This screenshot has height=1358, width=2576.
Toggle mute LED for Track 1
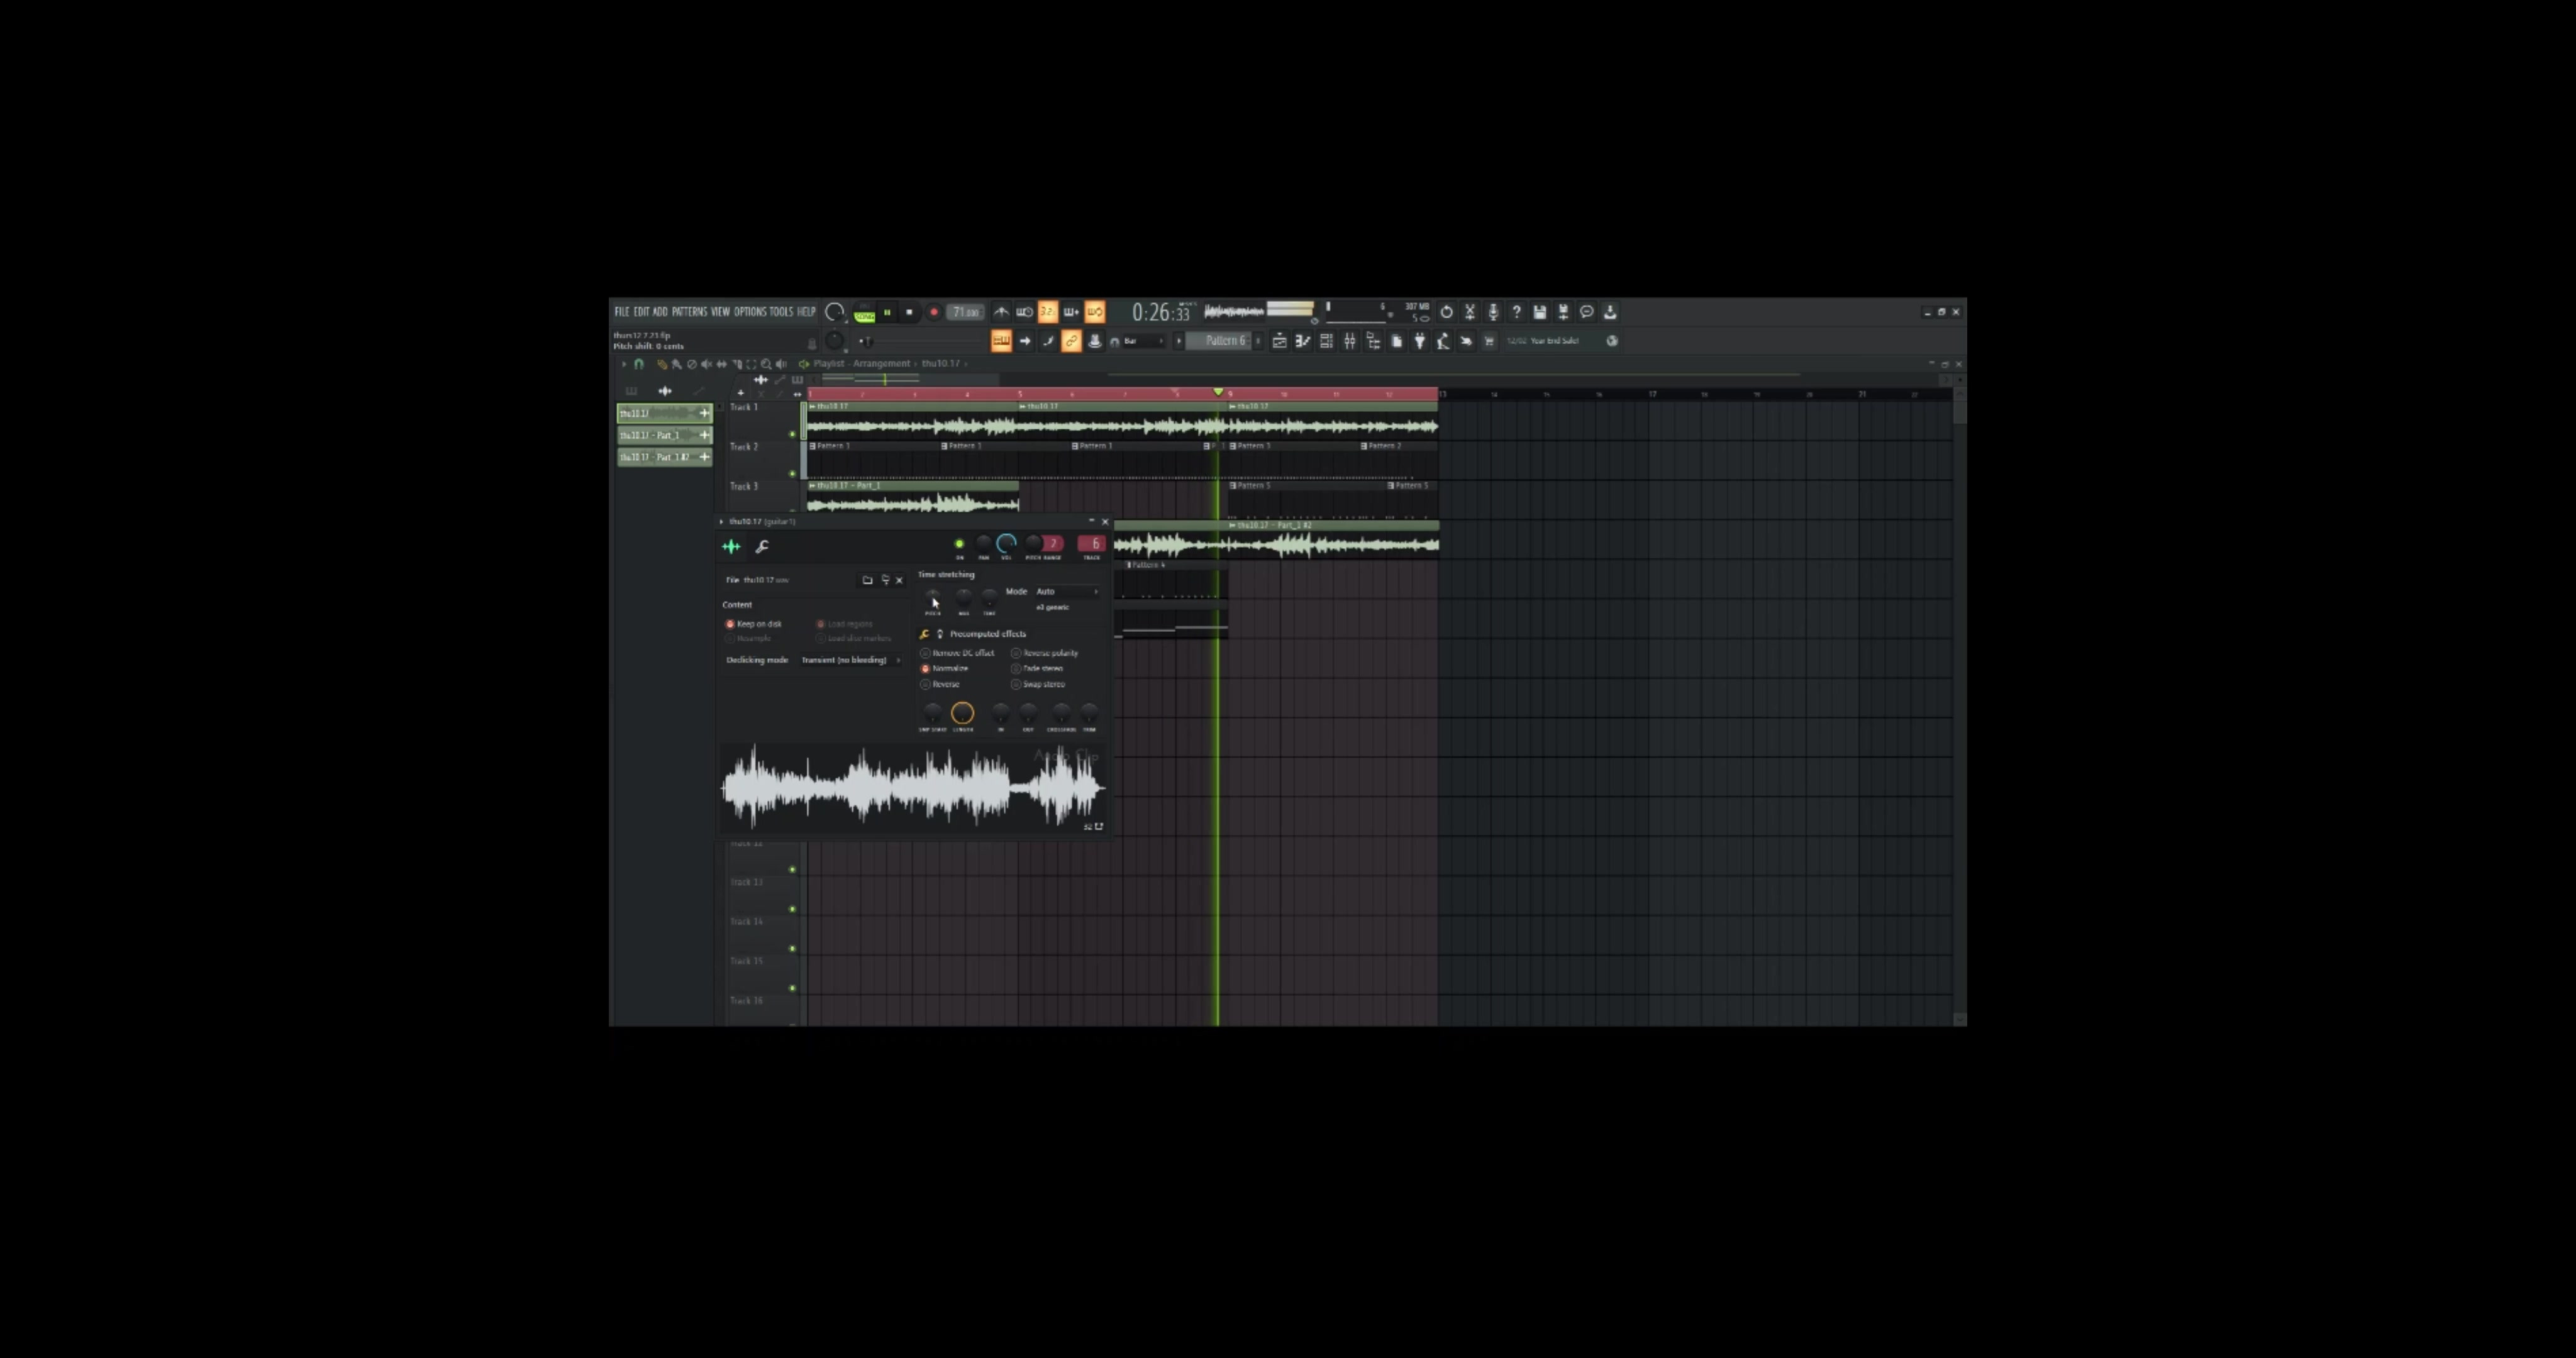(x=793, y=434)
